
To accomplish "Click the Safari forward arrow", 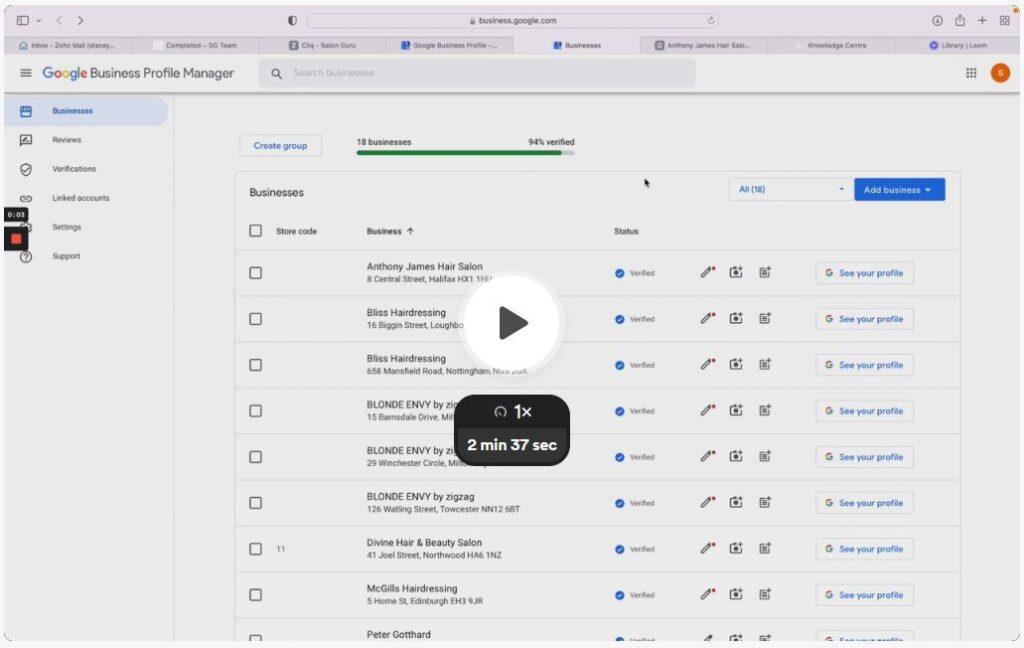I will pos(80,21).
